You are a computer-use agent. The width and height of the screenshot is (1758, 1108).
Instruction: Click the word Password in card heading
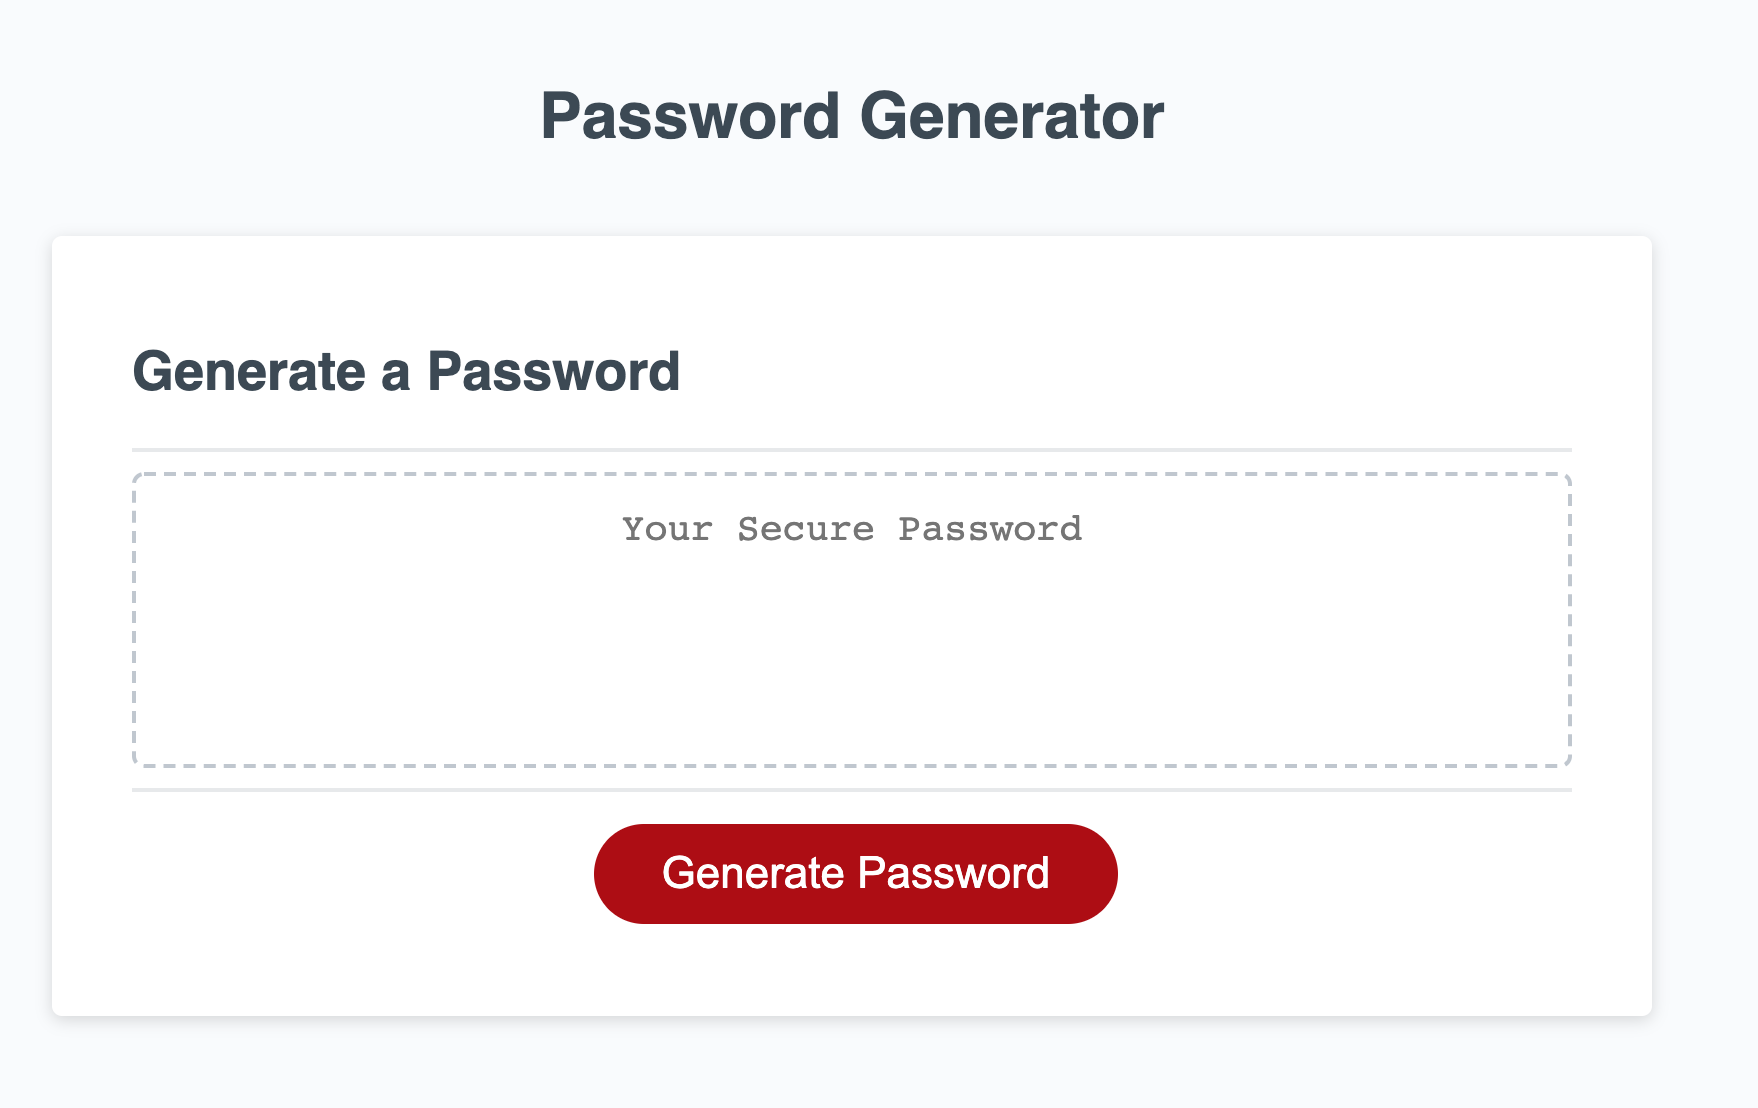tap(554, 372)
